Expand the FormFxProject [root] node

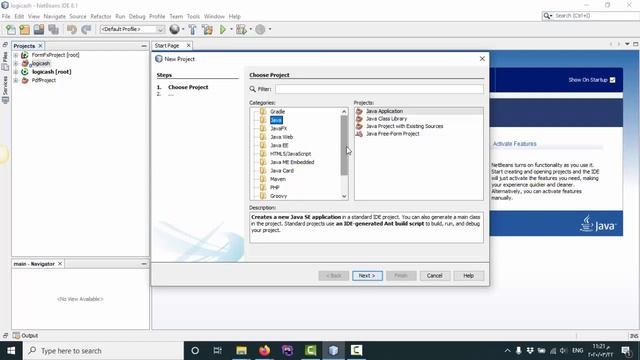tap(16, 55)
